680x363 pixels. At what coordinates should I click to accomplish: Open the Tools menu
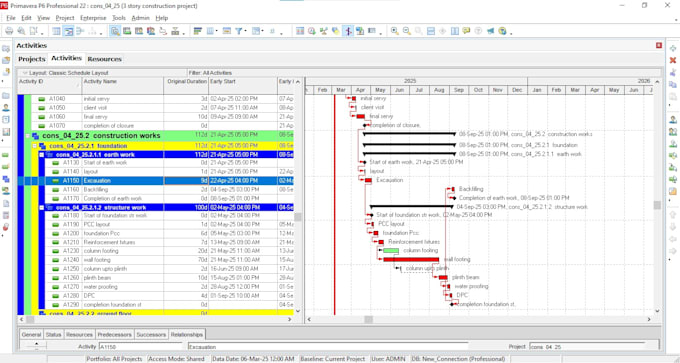(x=118, y=18)
